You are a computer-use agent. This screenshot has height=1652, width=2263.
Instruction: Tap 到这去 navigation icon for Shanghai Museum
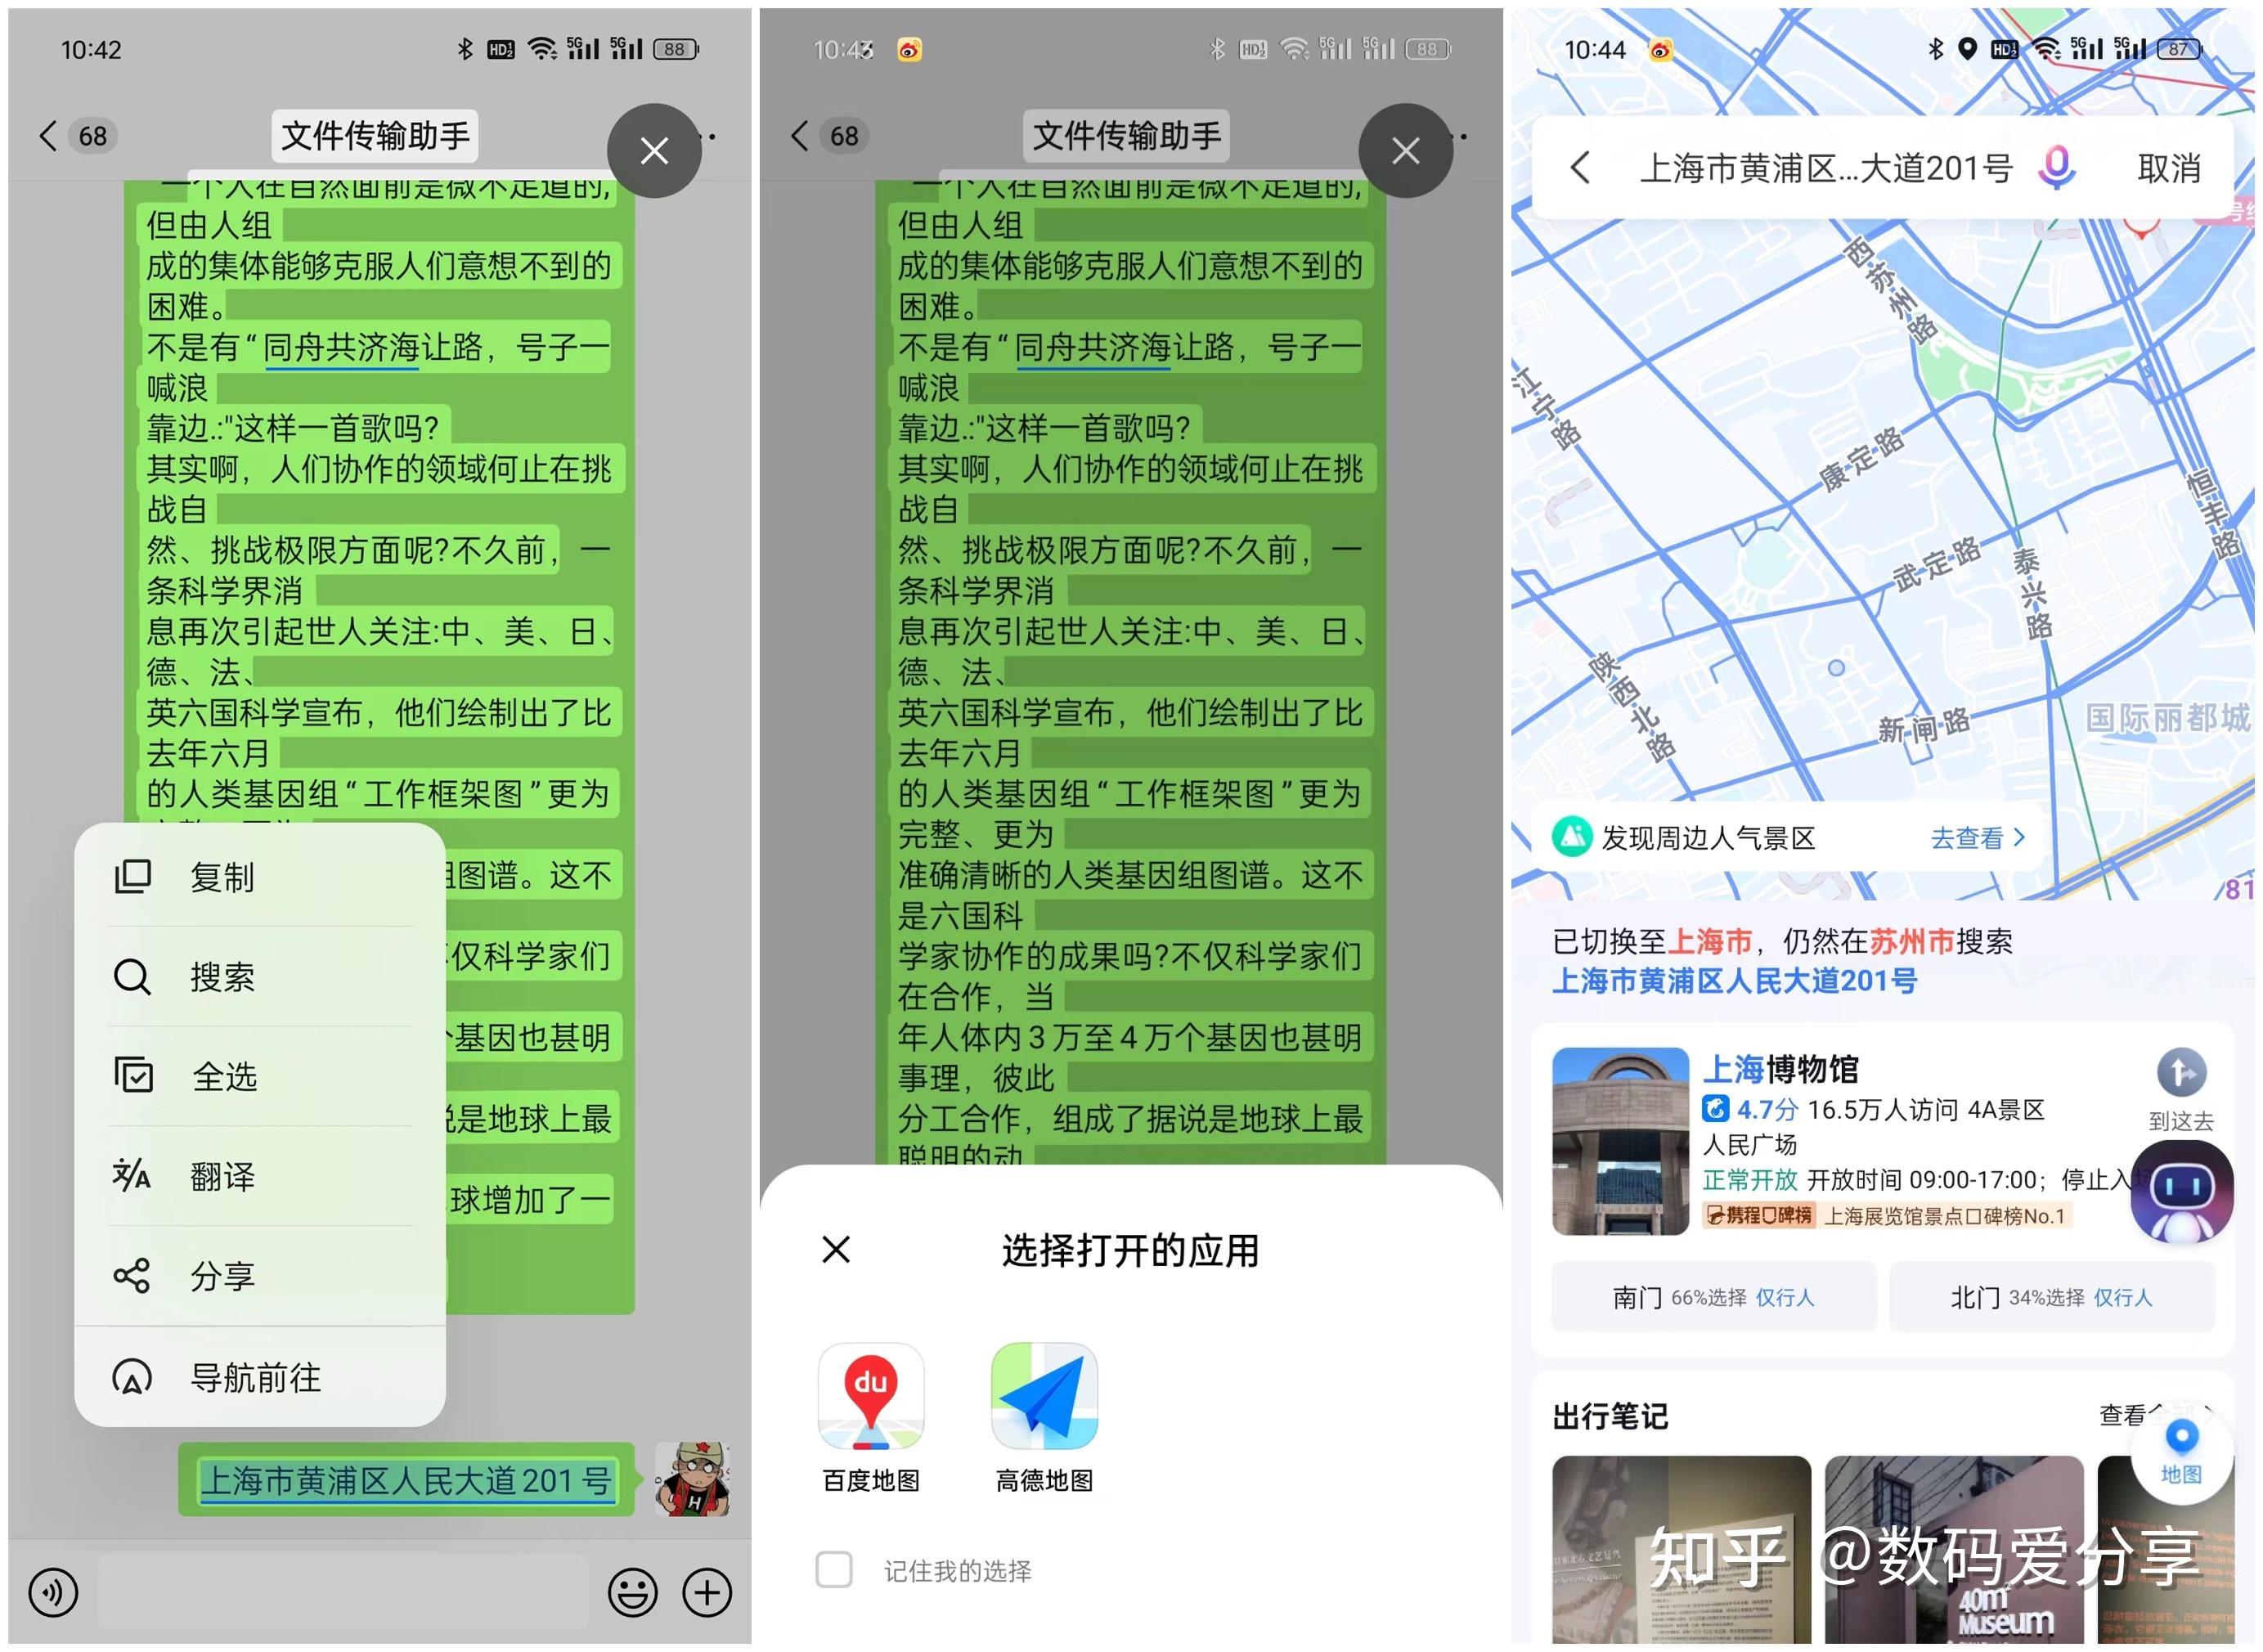point(2182,1073)
